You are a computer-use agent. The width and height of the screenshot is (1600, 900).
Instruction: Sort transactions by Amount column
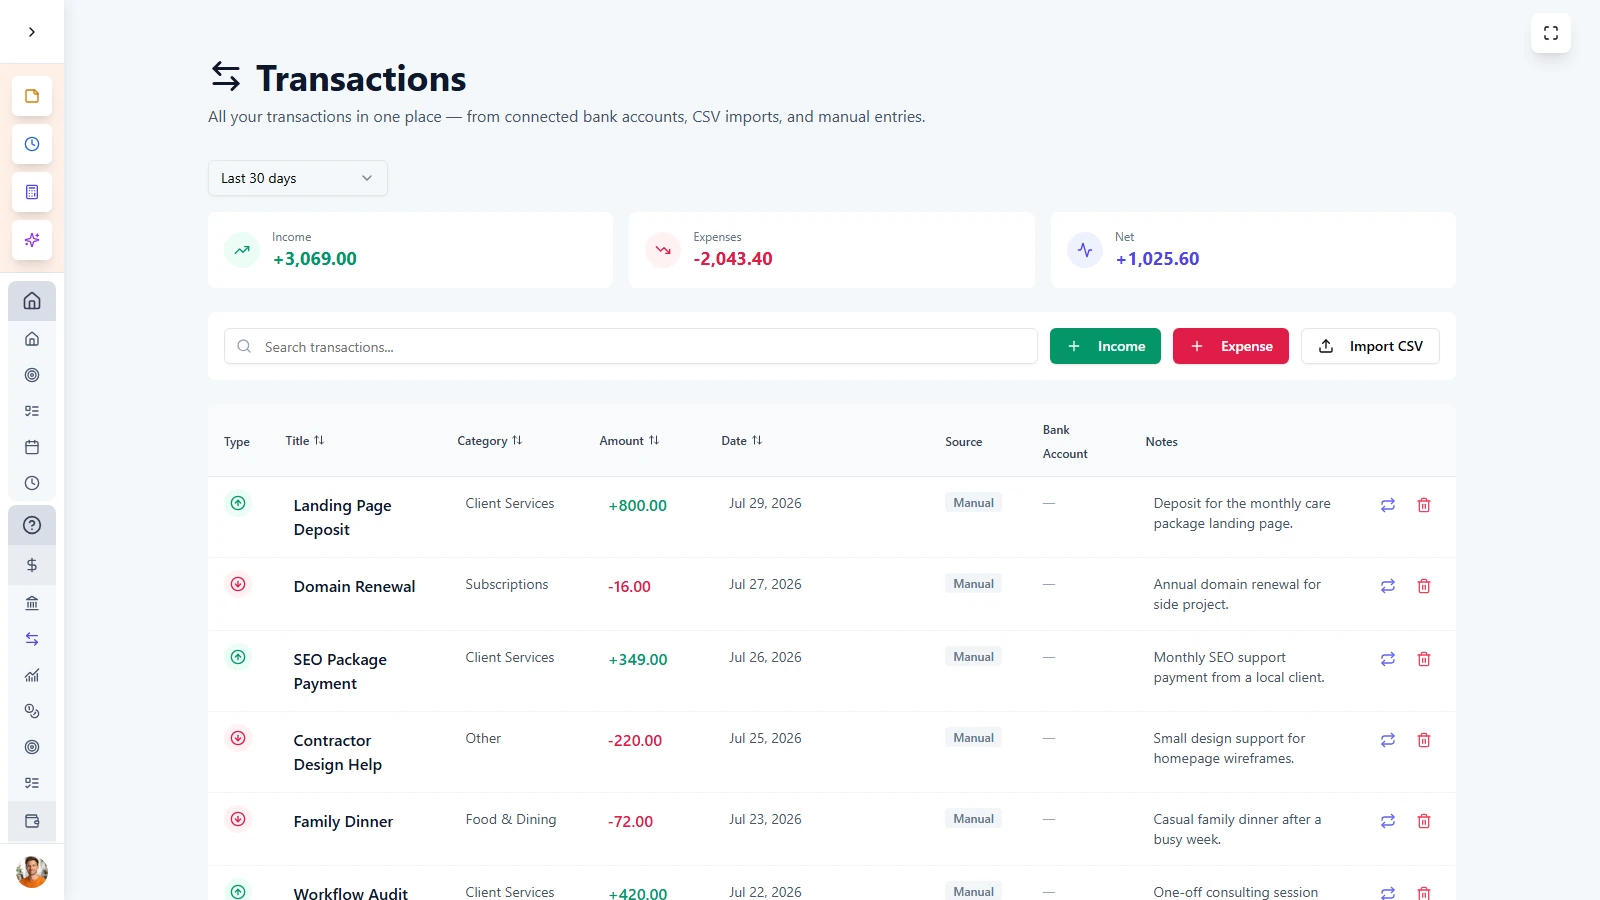tap(629, 441)
